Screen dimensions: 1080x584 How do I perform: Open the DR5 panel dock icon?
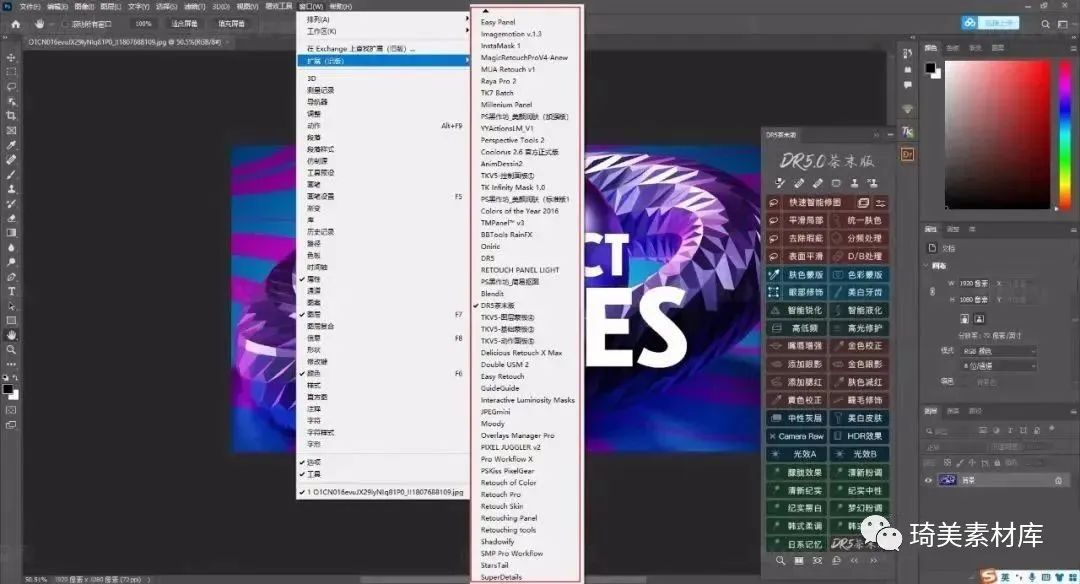[x=907, y=154]
